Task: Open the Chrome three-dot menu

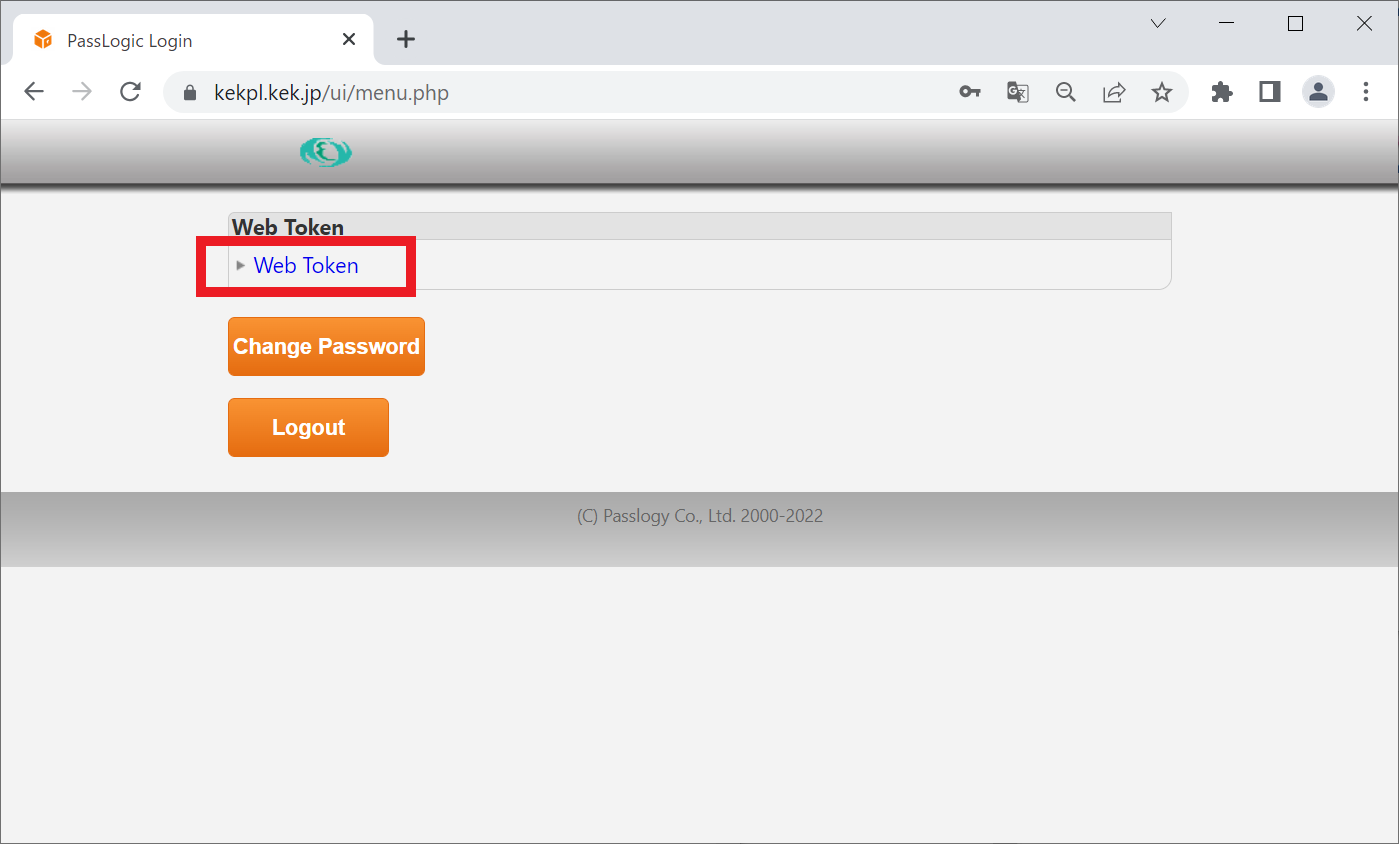Action: click(x=1366, y=92)
